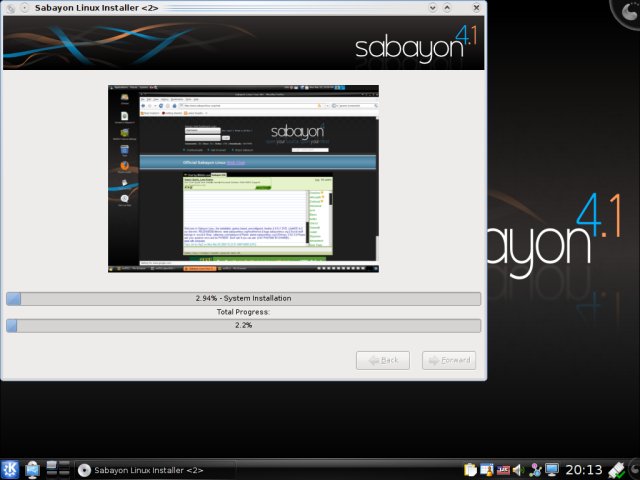Click the keyboard layout tray icon

[x=503, y=470]
